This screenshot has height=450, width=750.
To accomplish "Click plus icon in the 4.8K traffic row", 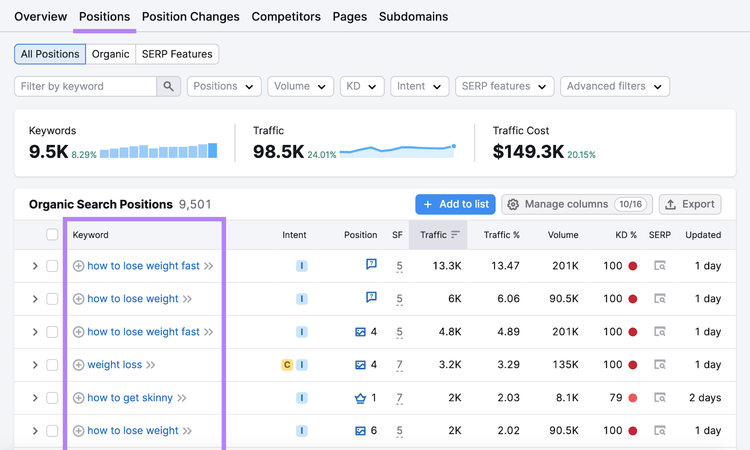I will pos(78,332).
